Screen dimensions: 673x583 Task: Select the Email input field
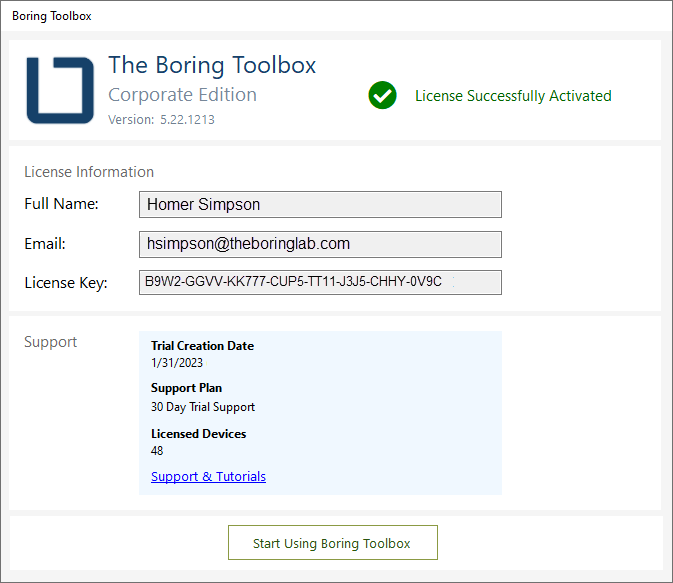point(320,244)
